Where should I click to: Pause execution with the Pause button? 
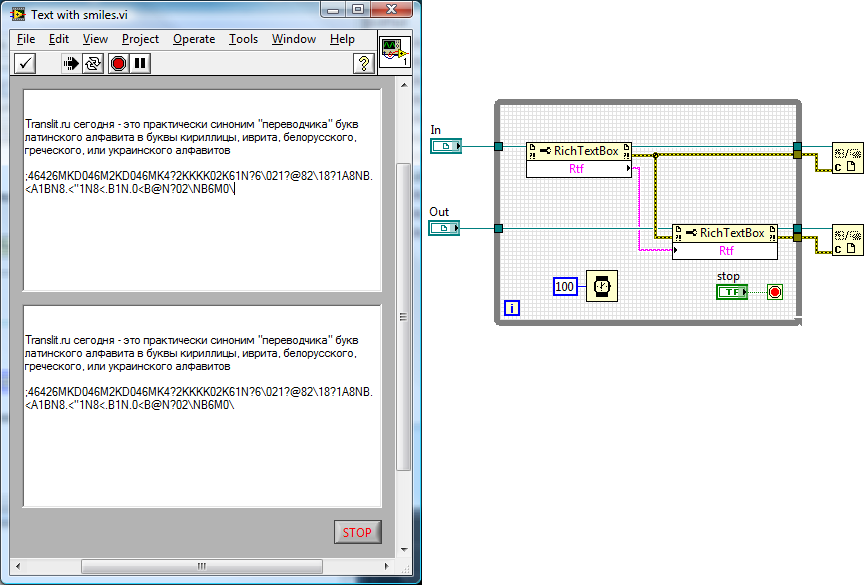click(x=141, y=64)
